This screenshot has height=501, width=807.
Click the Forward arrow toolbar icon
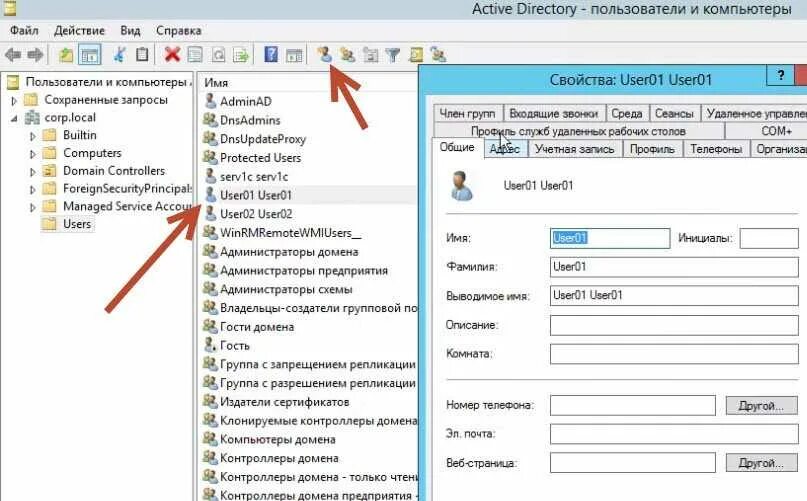pos(35,54)
